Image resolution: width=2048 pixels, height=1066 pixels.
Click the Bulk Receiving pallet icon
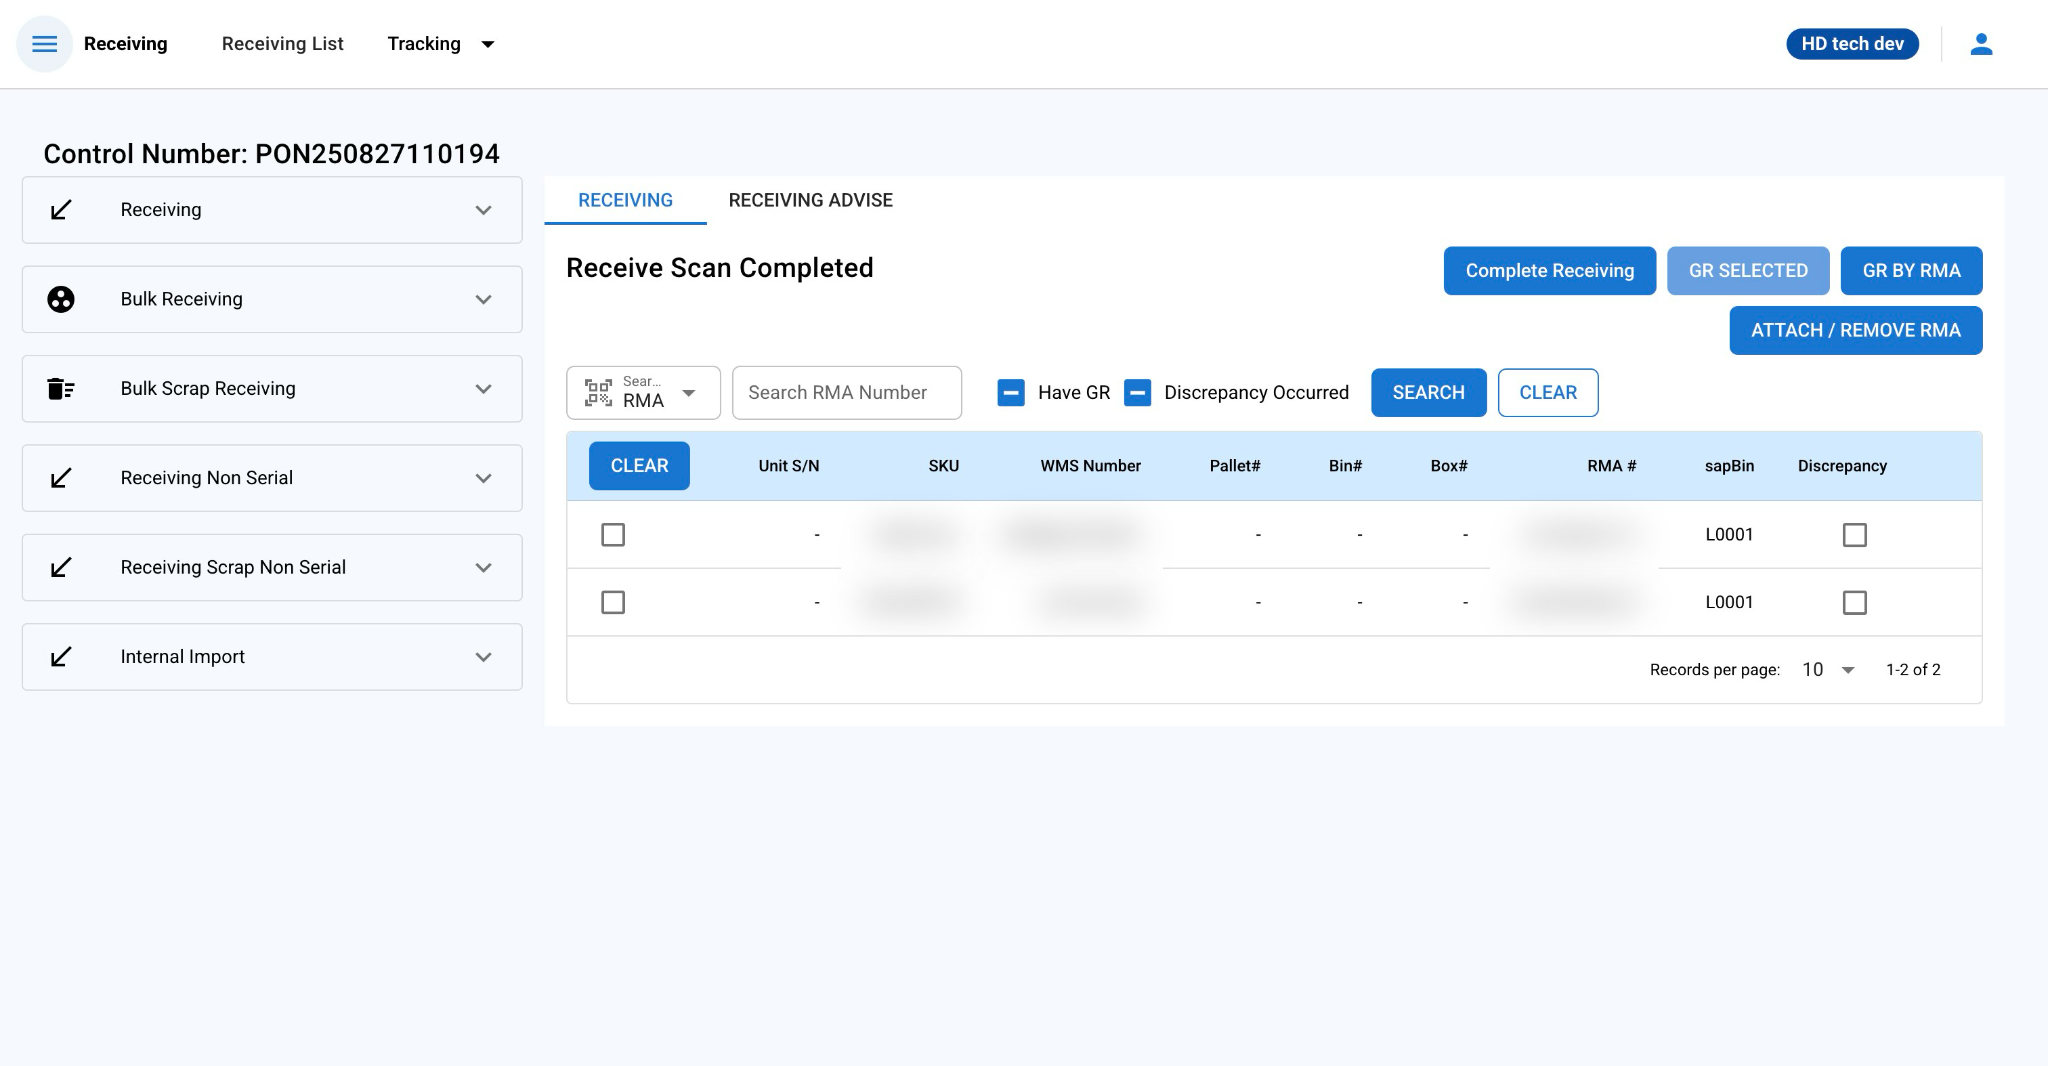[x=61, y=299]
